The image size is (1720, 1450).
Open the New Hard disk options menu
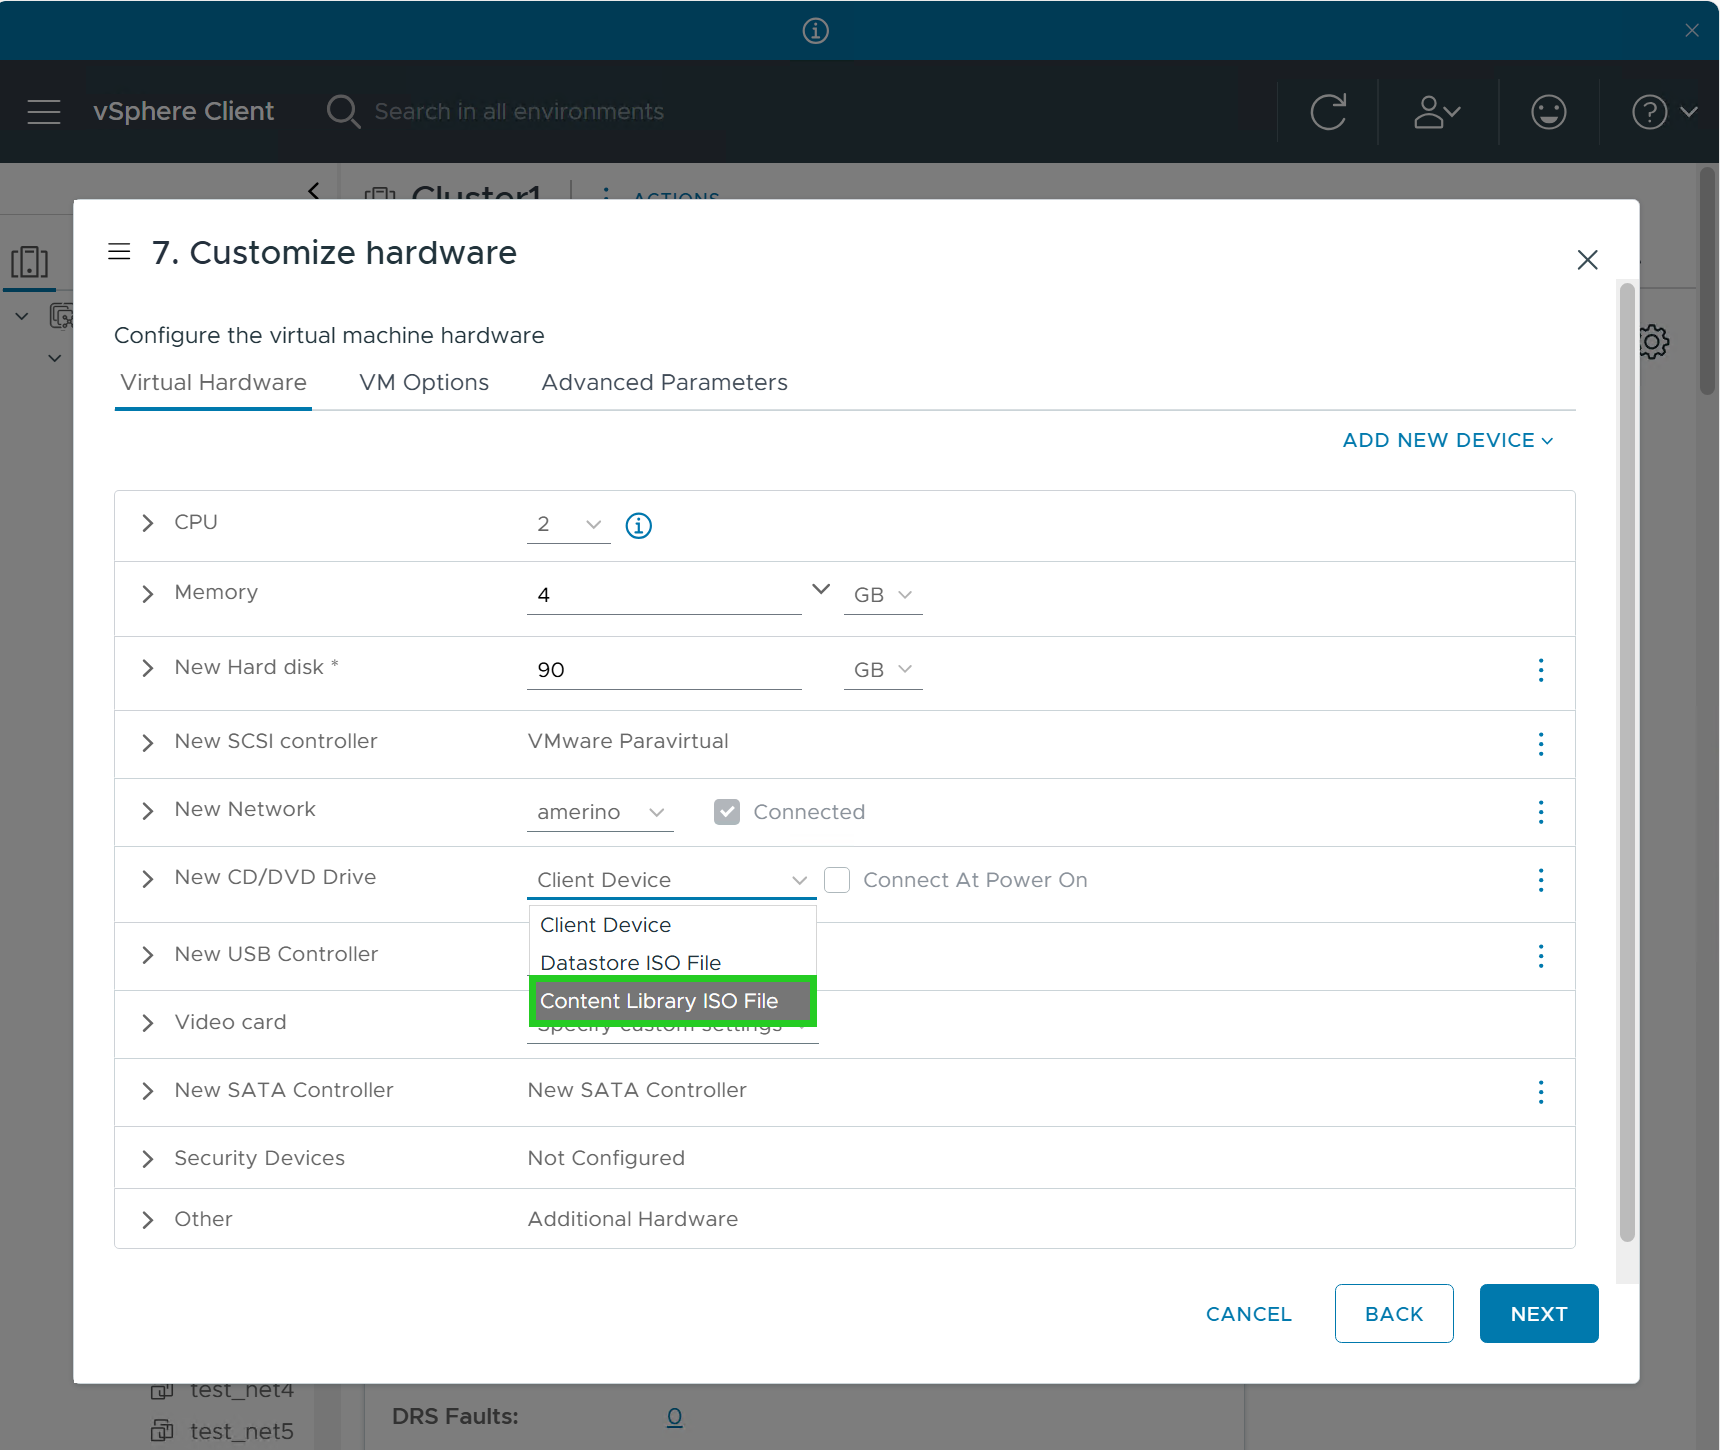[x=1540, y=670]
